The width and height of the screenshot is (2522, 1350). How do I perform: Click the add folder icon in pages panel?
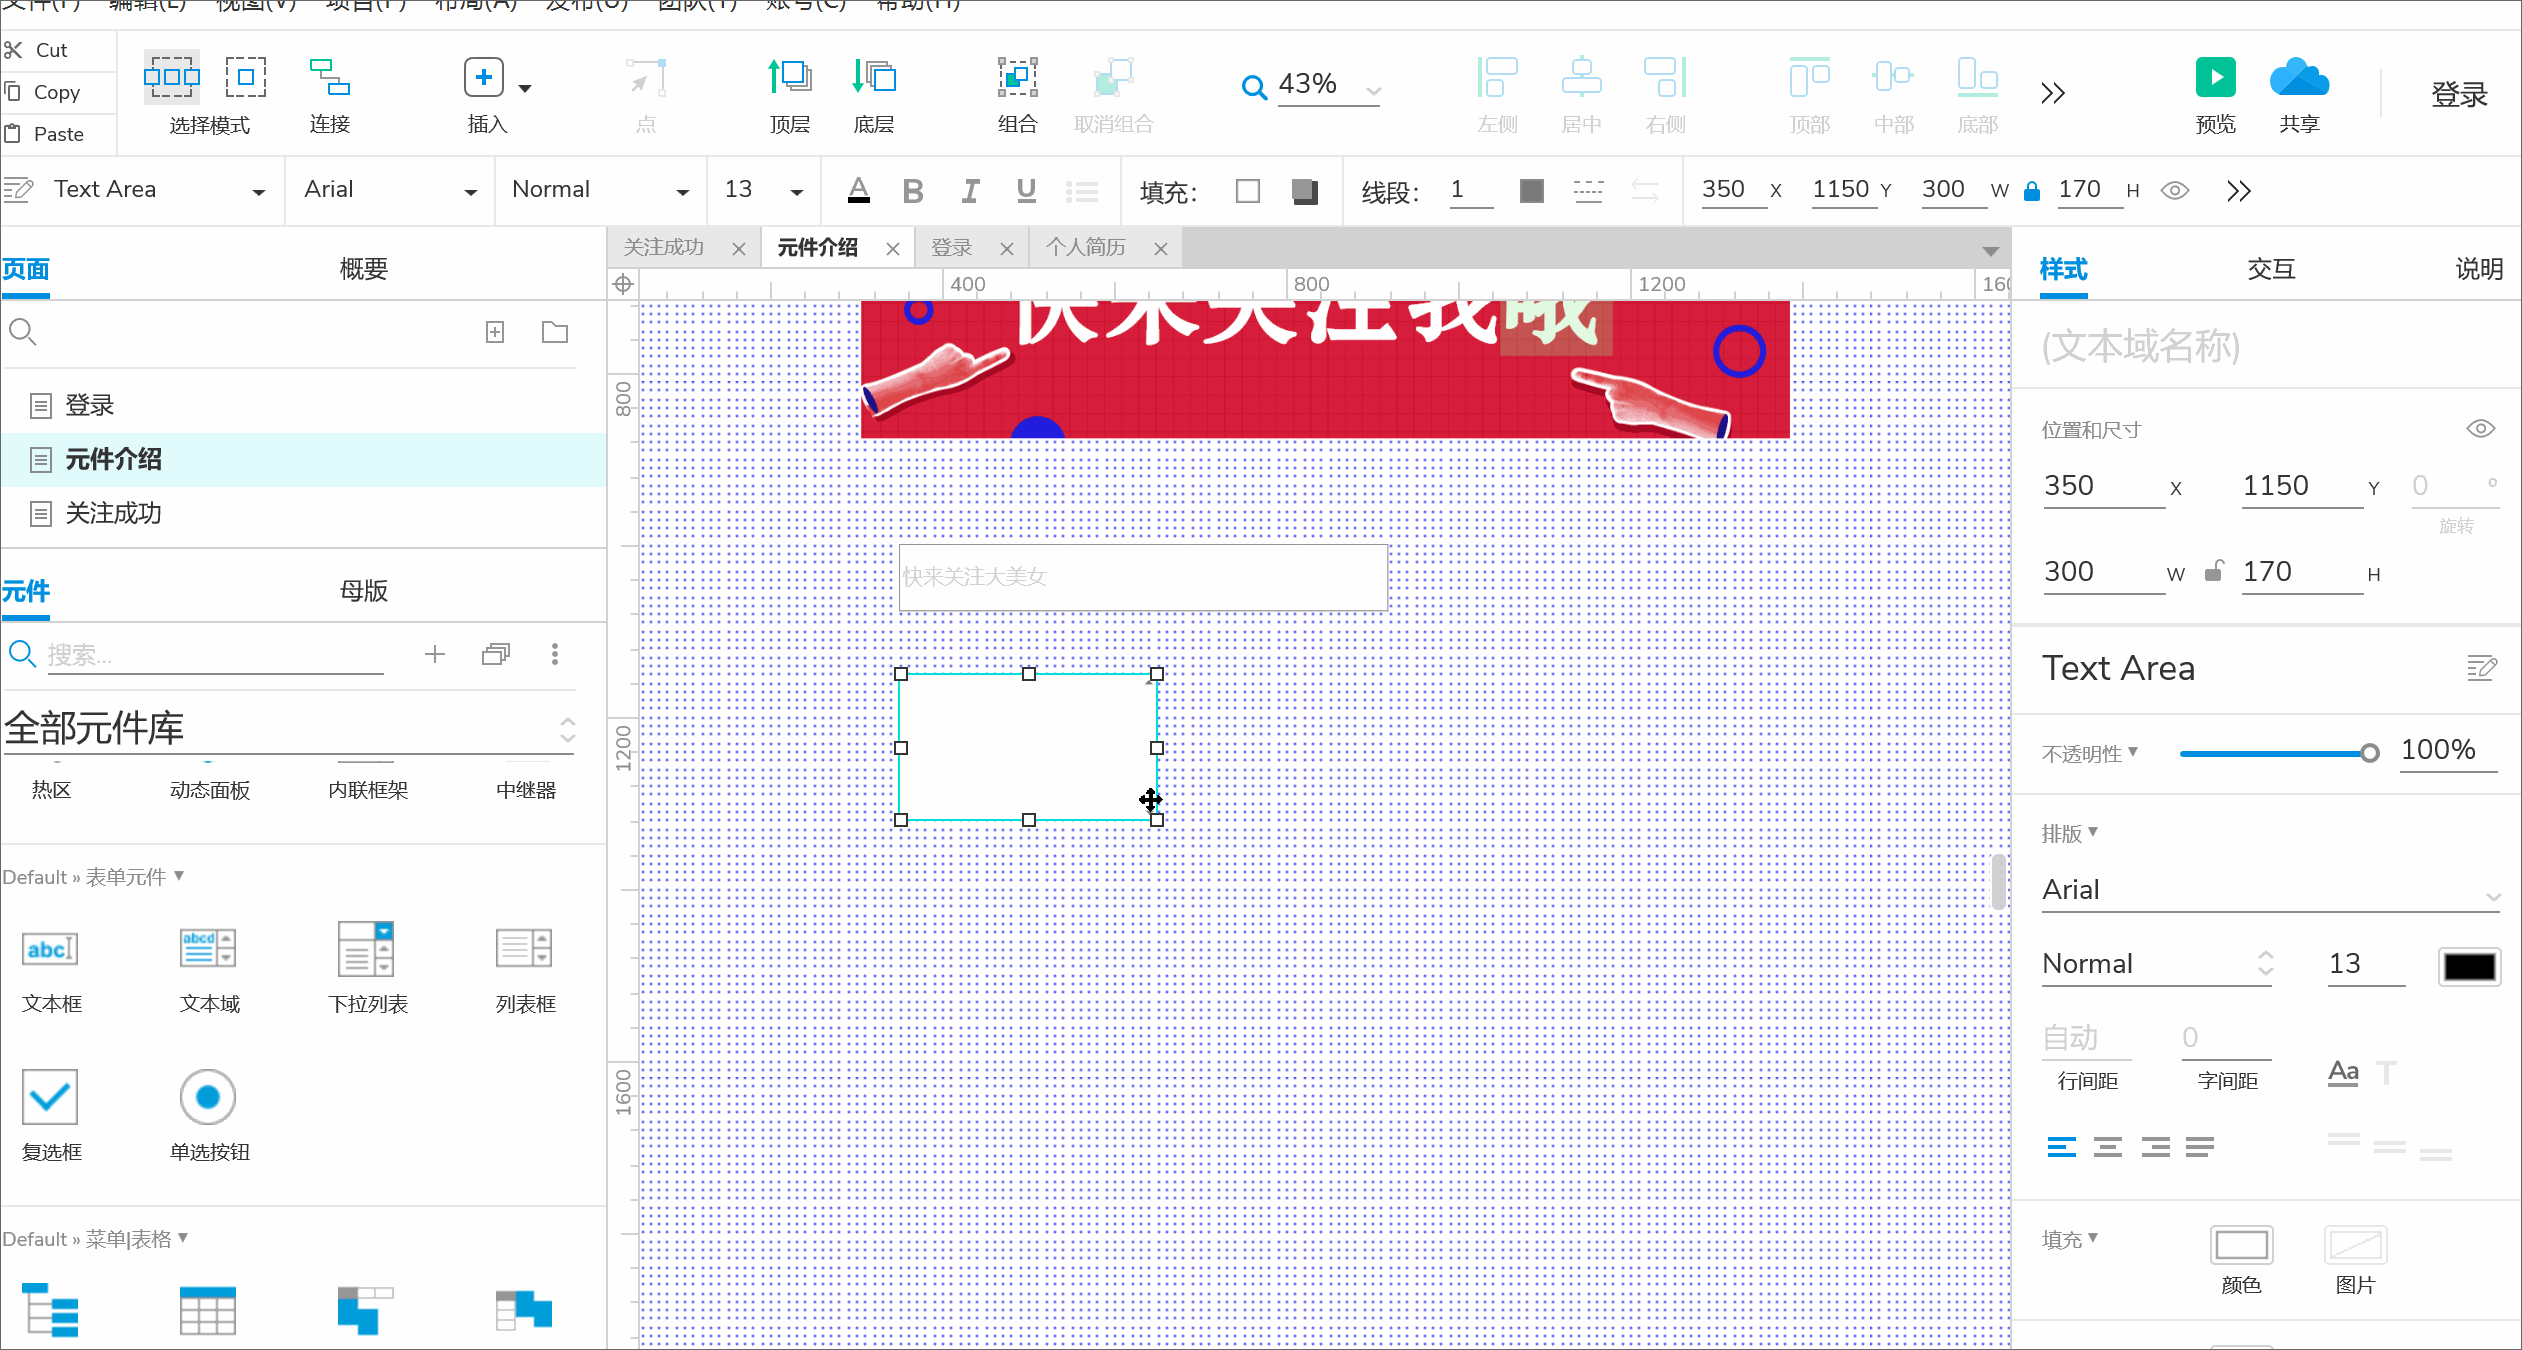click(x=555, y=332)
